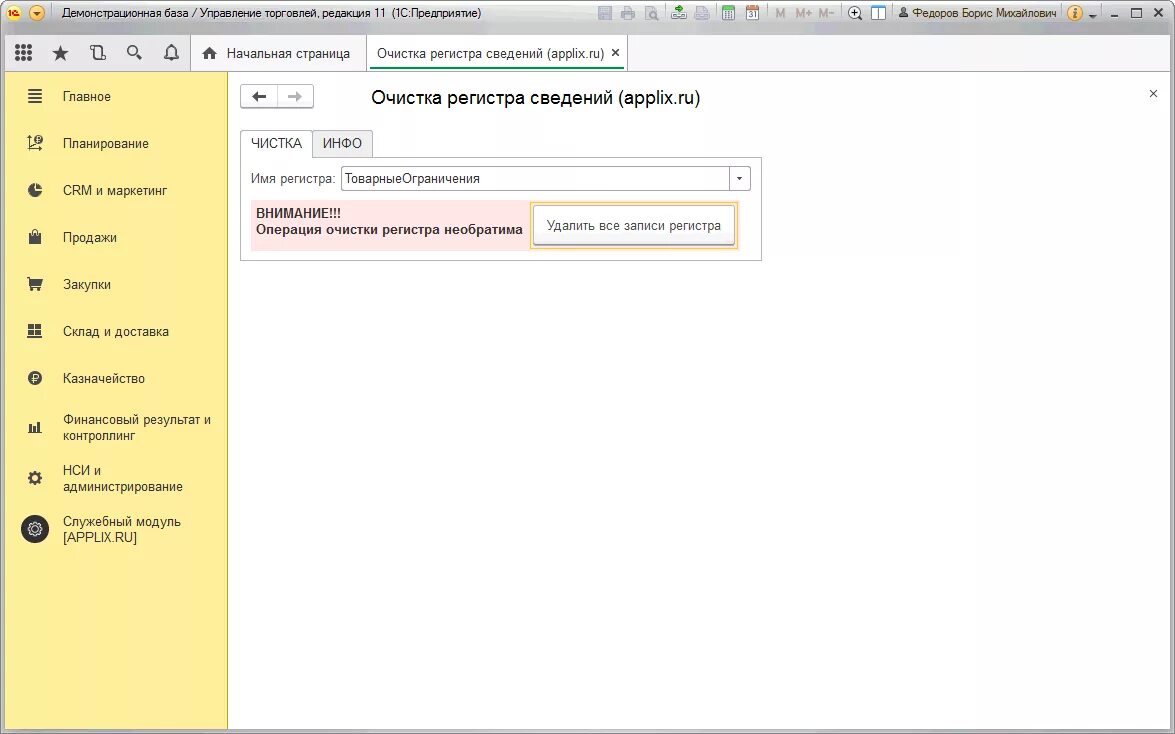Click the save disk icon in title bar
Image resolution: width=1175 pixels, height=734 pixels.
tap(605, 13)
